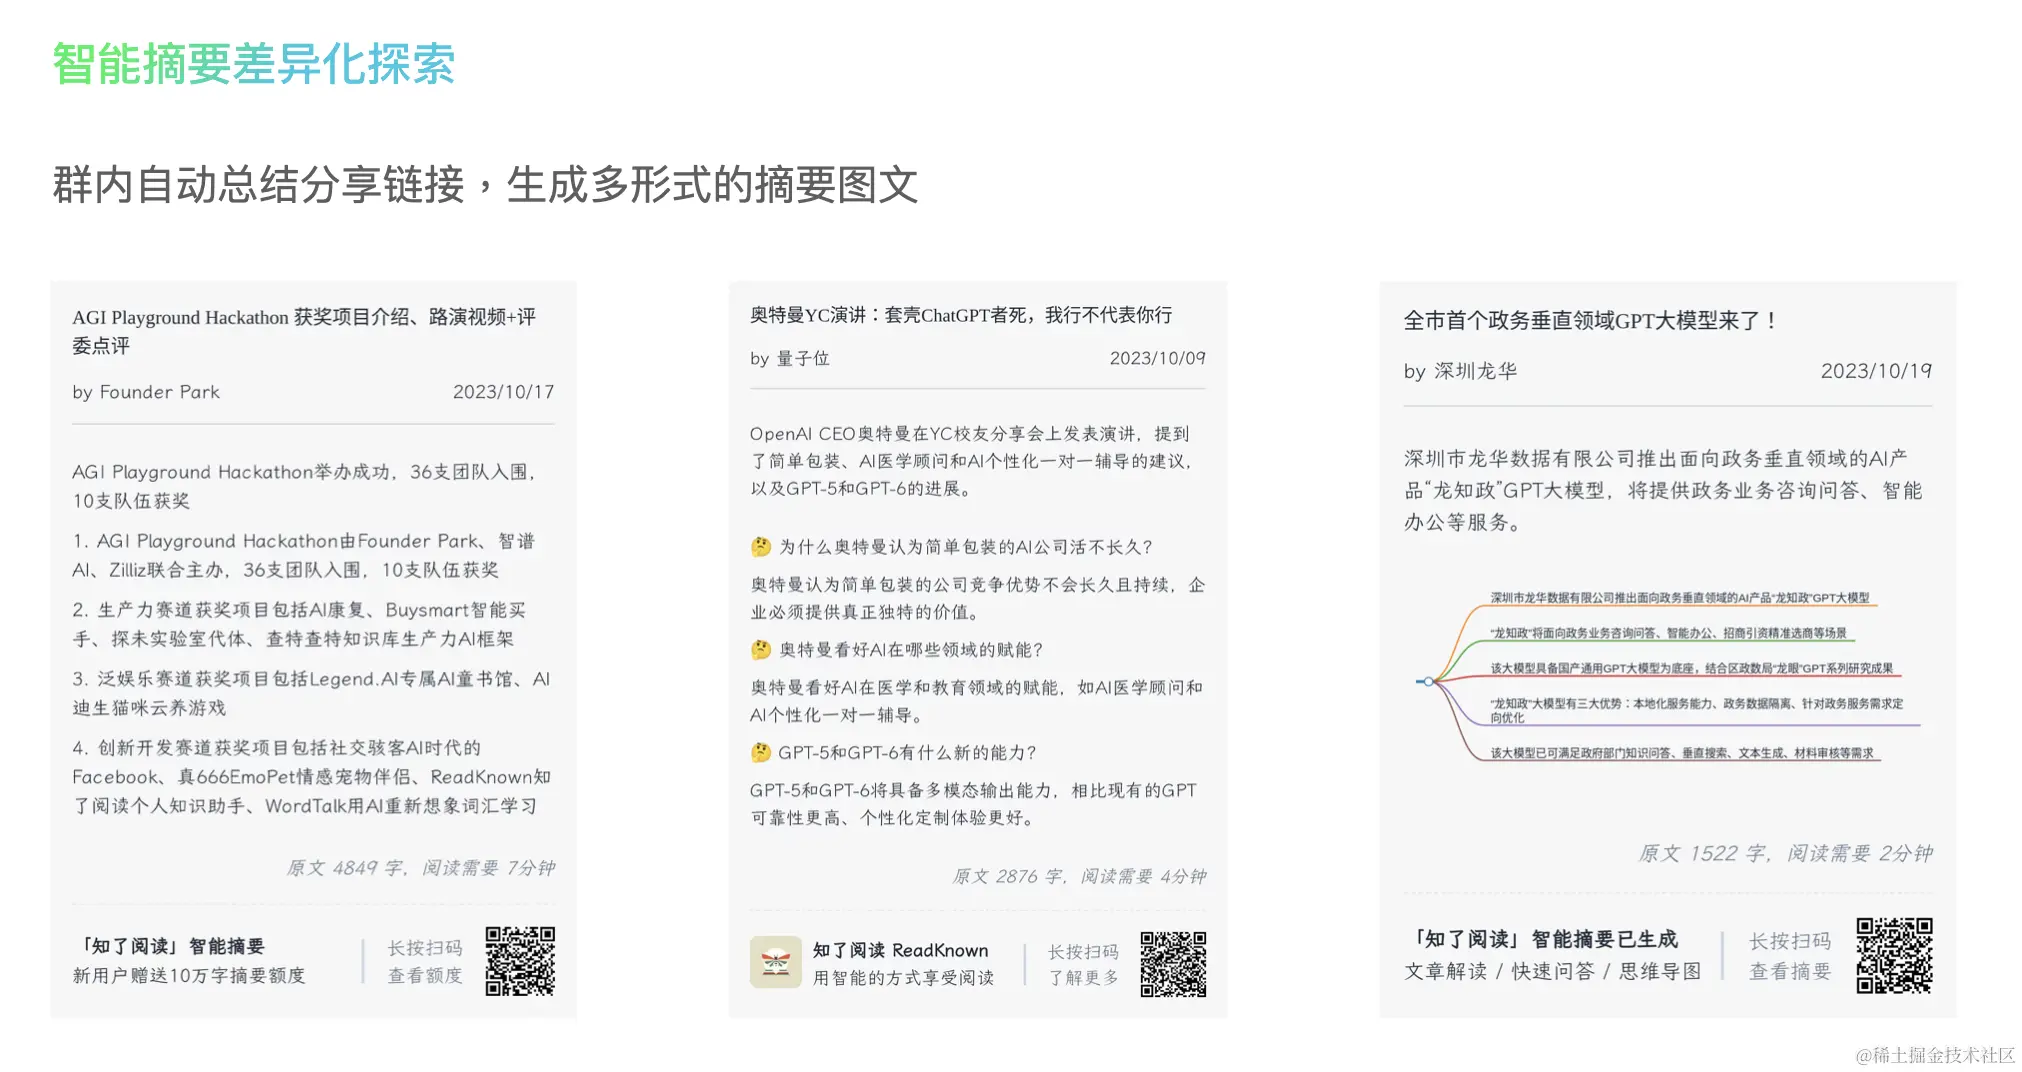The width and height of the screenshot is (2022, 1072).
Task: Click the title 奥特曼YC演讲：套壳ChatGPT者死
Action: pyautogui.click(x=961, y=315)
